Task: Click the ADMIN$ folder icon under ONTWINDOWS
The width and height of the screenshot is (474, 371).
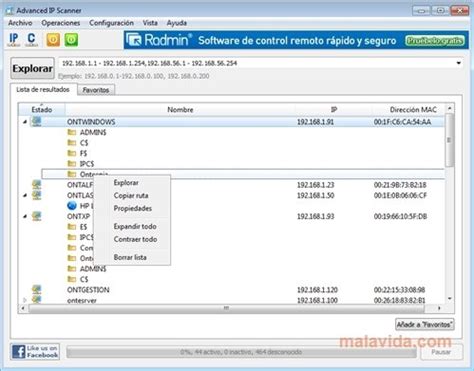Action: click(72, 132)
